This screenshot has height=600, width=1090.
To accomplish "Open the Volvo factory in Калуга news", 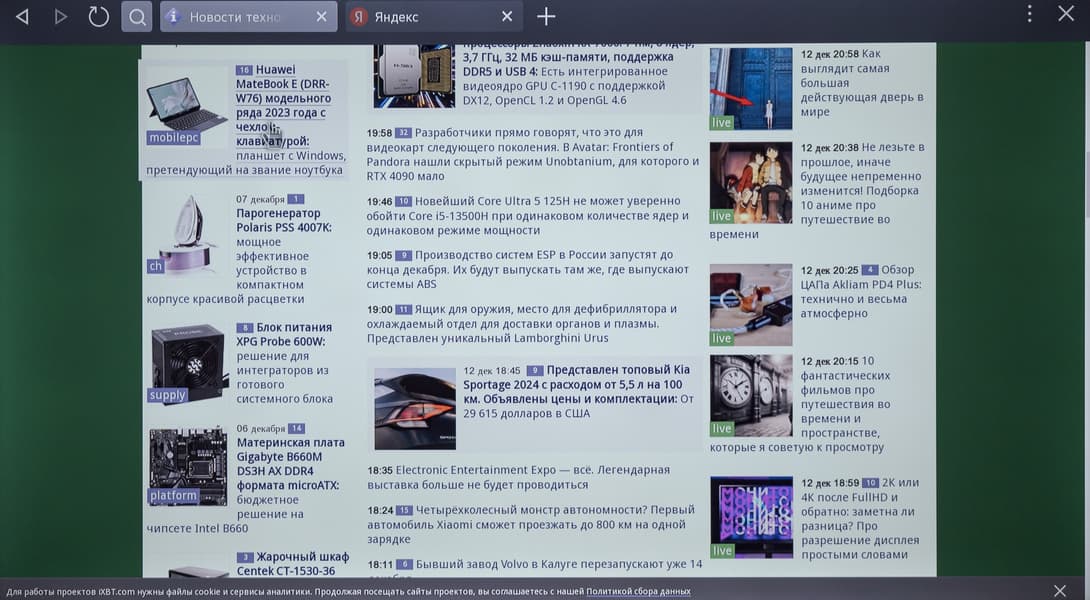I will click(535, 565).
